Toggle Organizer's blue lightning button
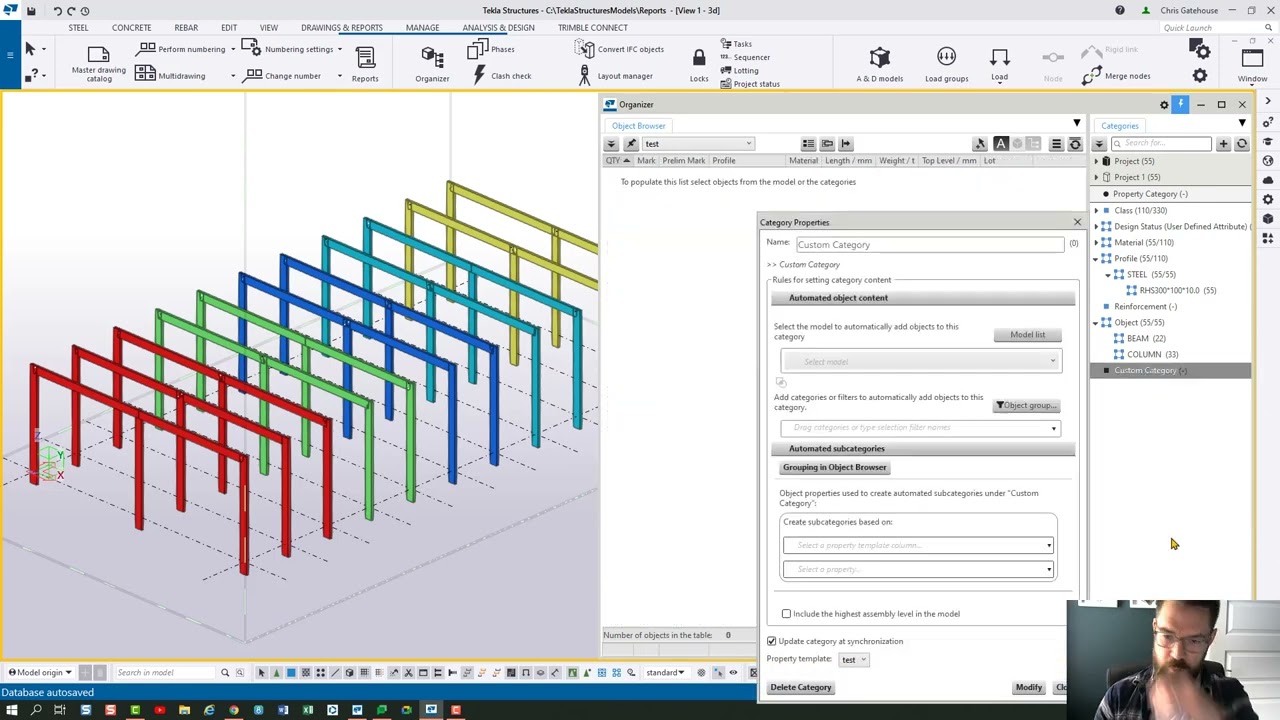 click(1180, 104)
